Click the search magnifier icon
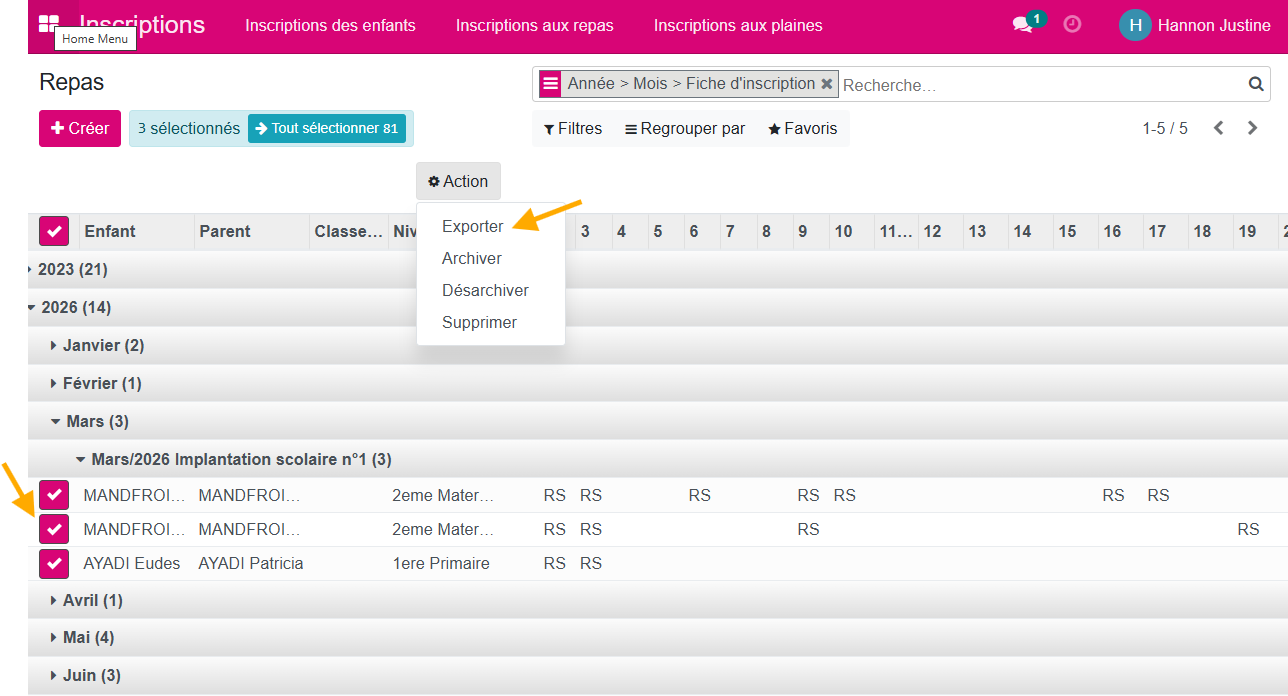Viewport: 1288px width, 696px height. [x=1256, y=84]
